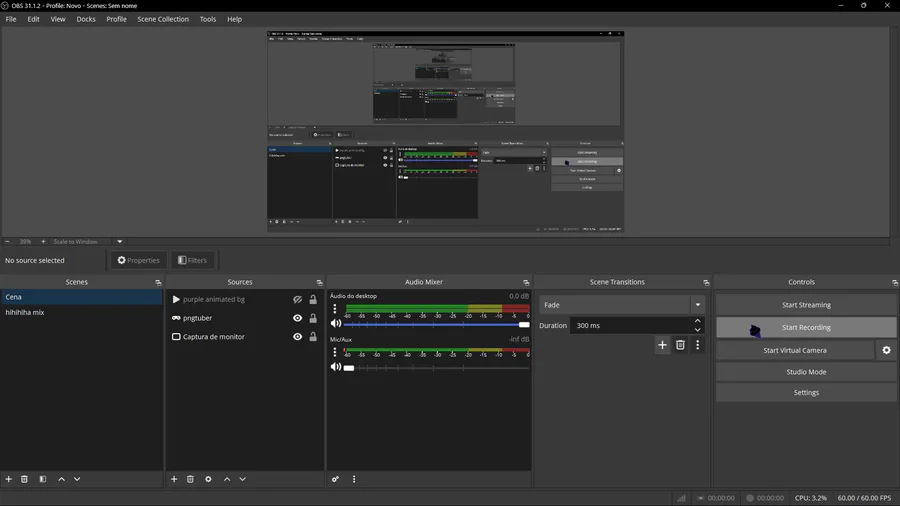Open advanced audio properties gears icon

(x=335, y=479)
